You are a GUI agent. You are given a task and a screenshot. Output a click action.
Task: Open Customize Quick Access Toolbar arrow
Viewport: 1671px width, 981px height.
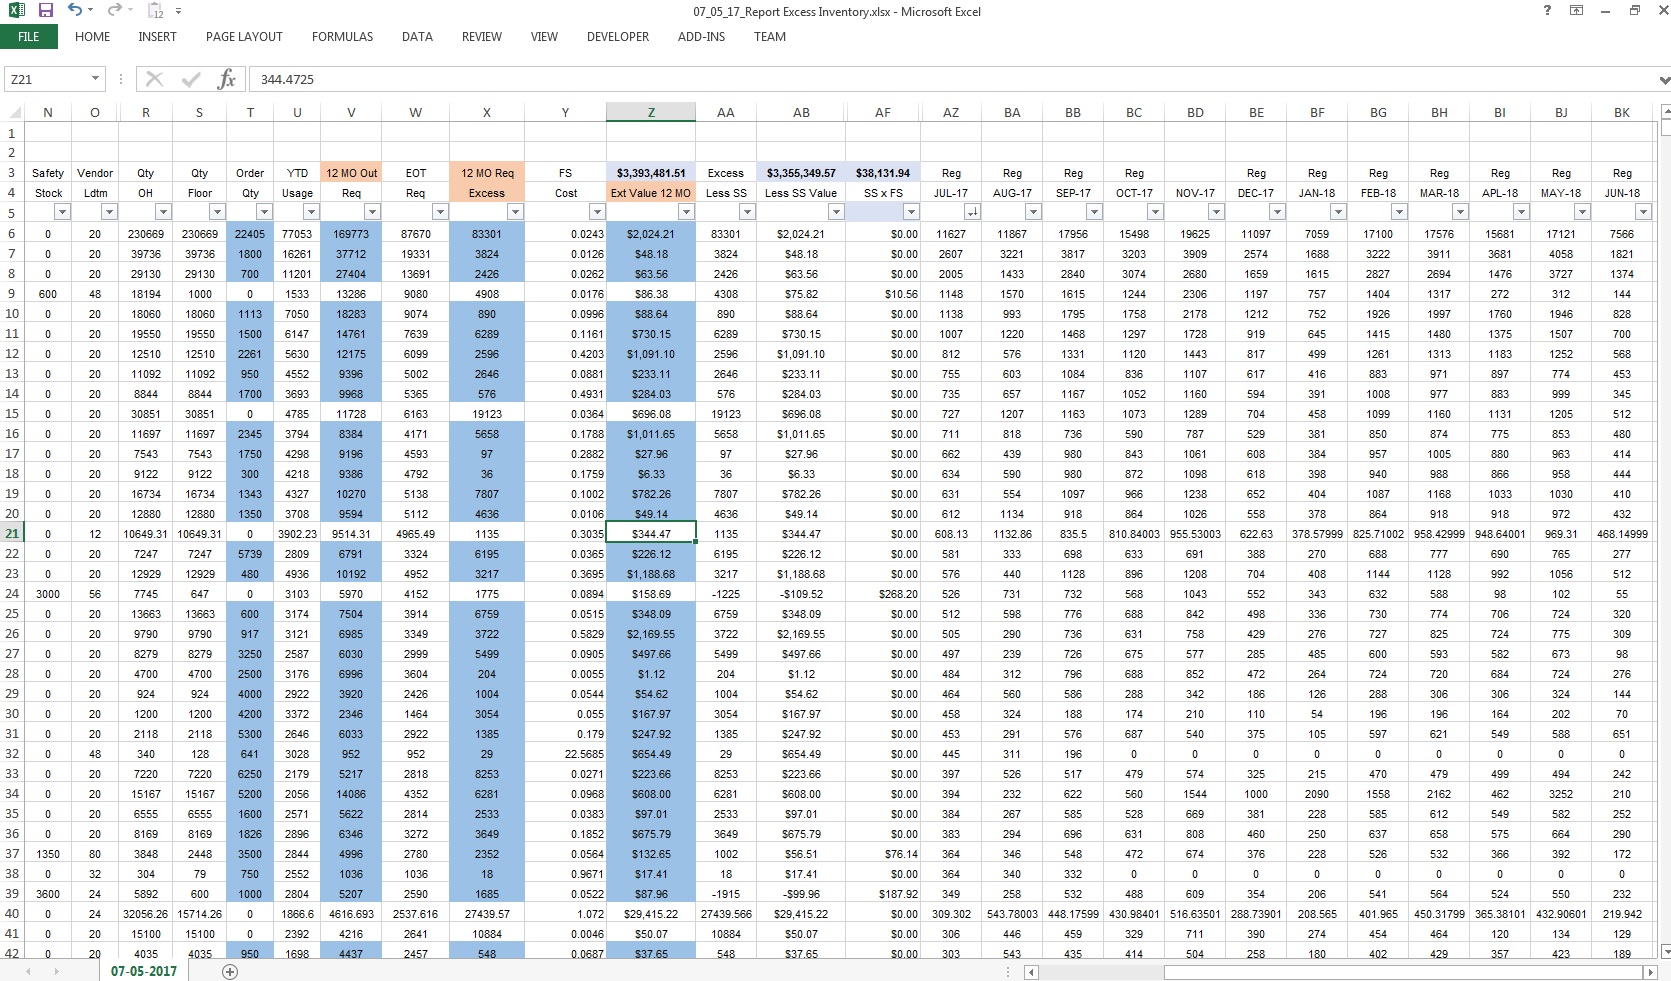(x=178, y=11)
